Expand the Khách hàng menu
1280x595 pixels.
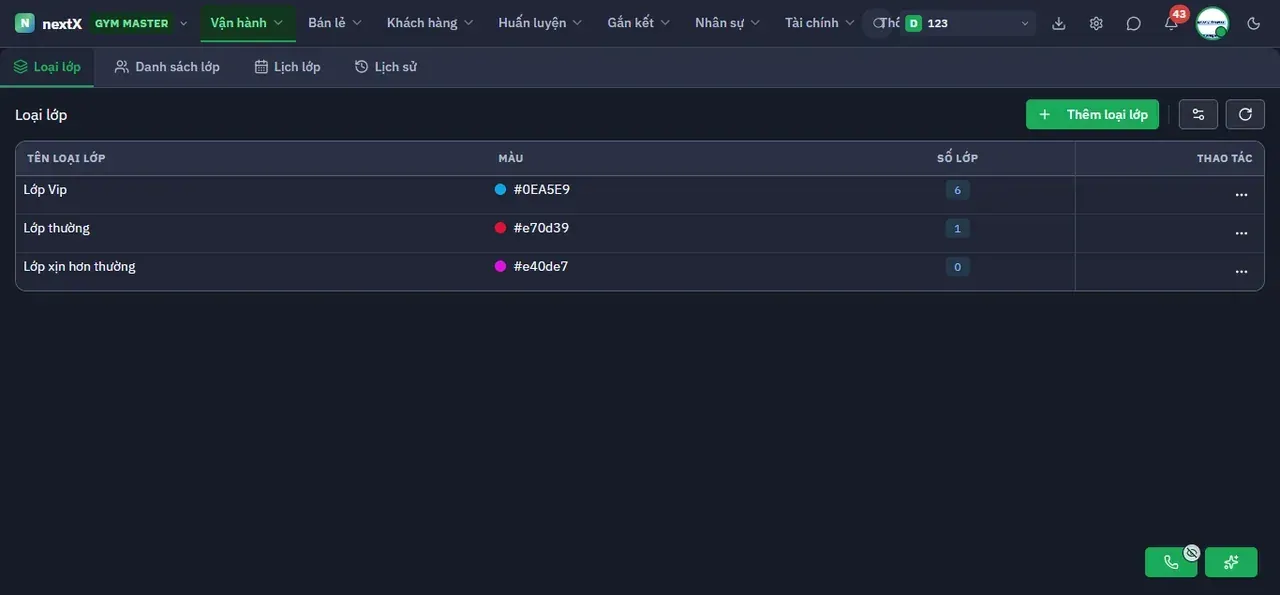coord(430,23)
